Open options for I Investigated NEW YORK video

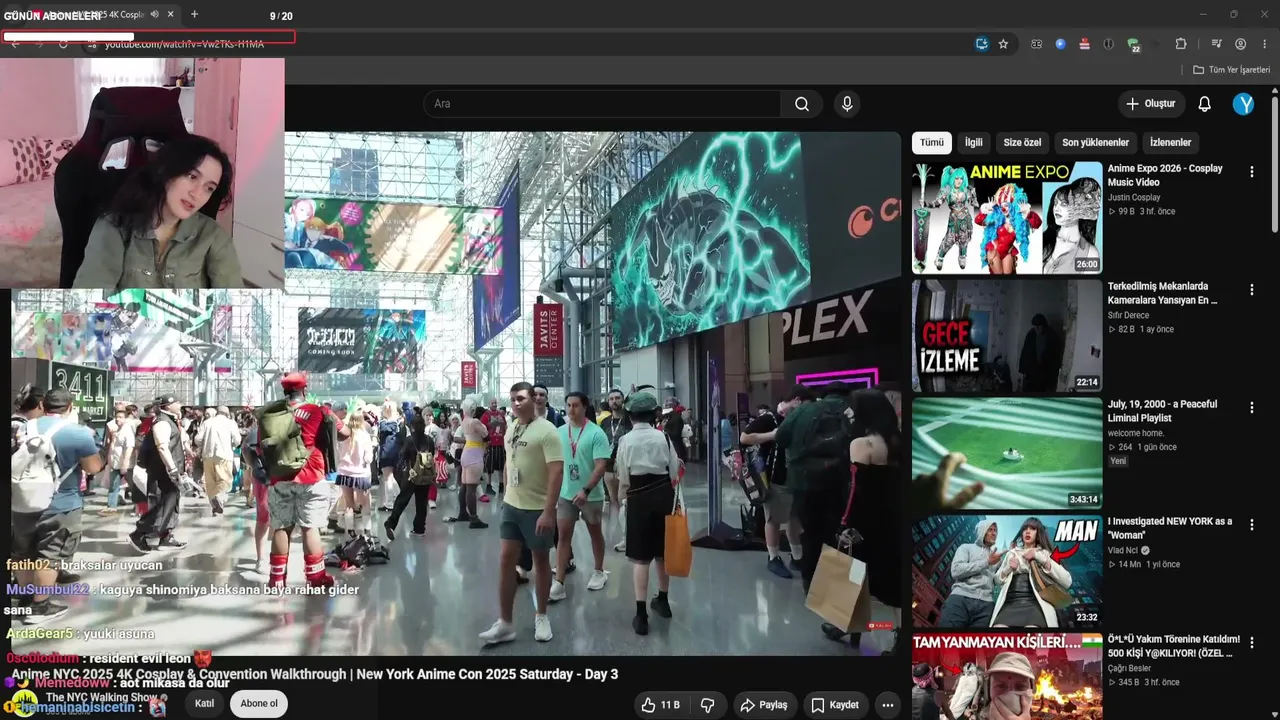coord(1251,525)
